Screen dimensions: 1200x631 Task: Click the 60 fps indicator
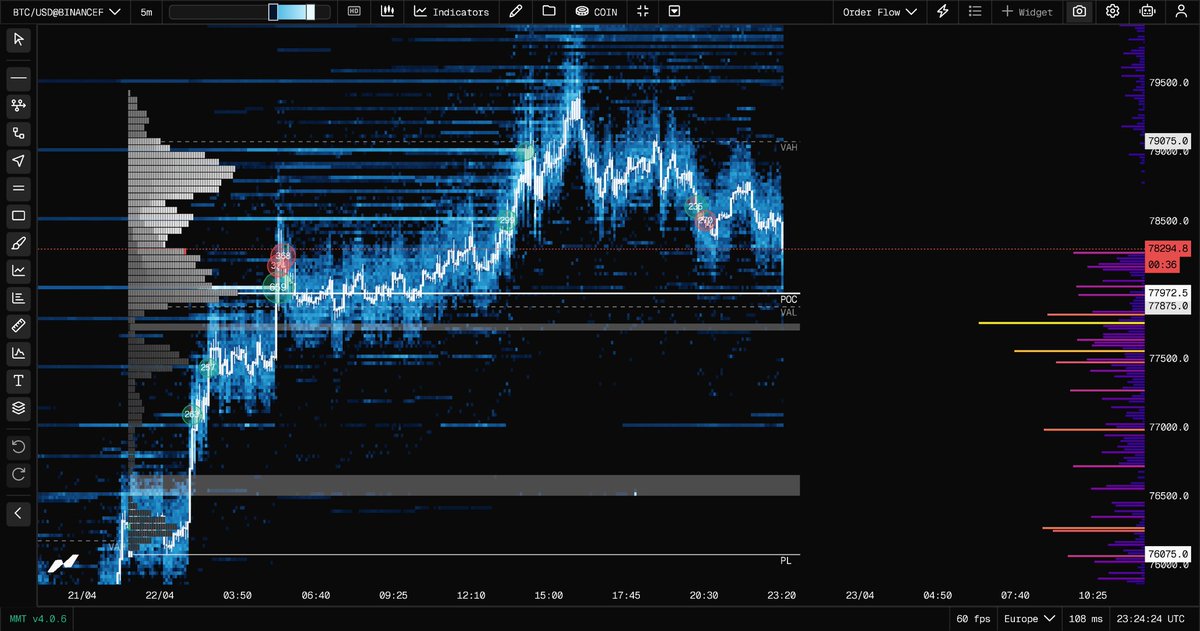coord(975,619)
